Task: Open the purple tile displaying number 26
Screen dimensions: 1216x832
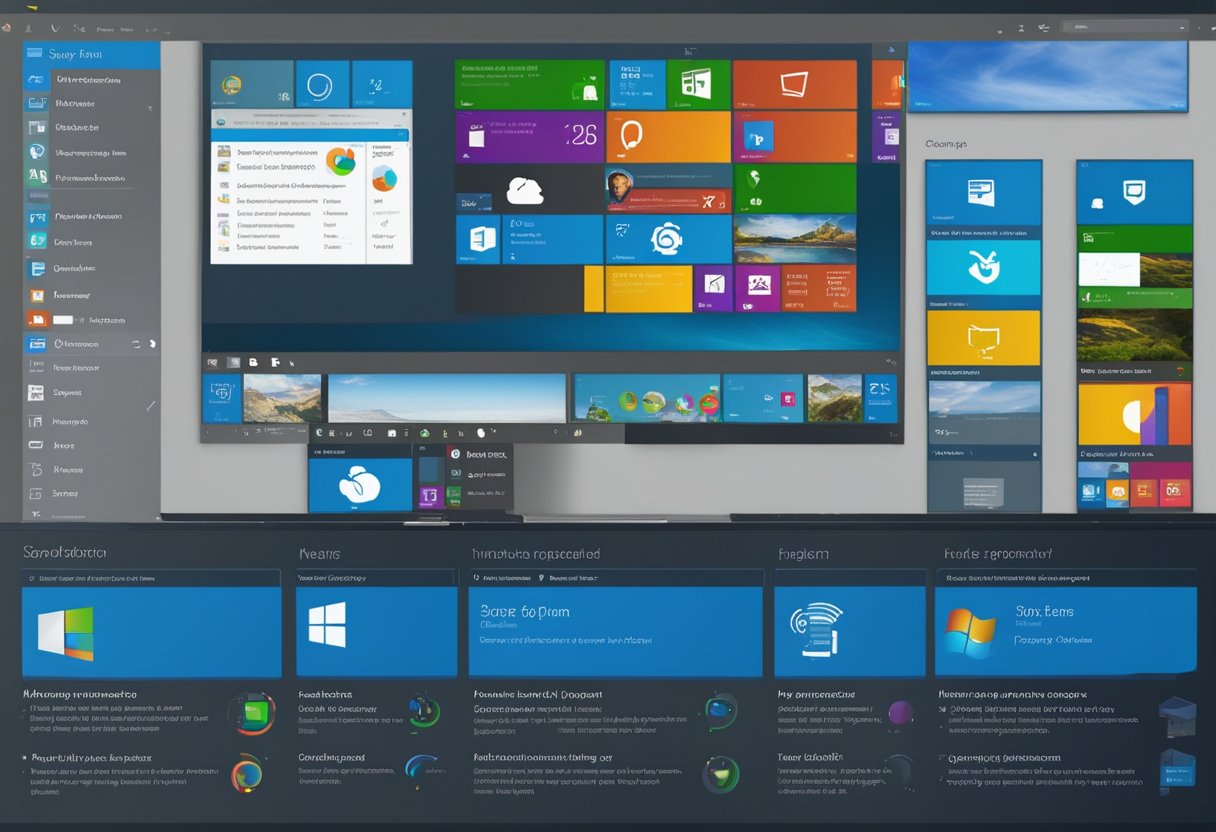Action: click(529, 136)
